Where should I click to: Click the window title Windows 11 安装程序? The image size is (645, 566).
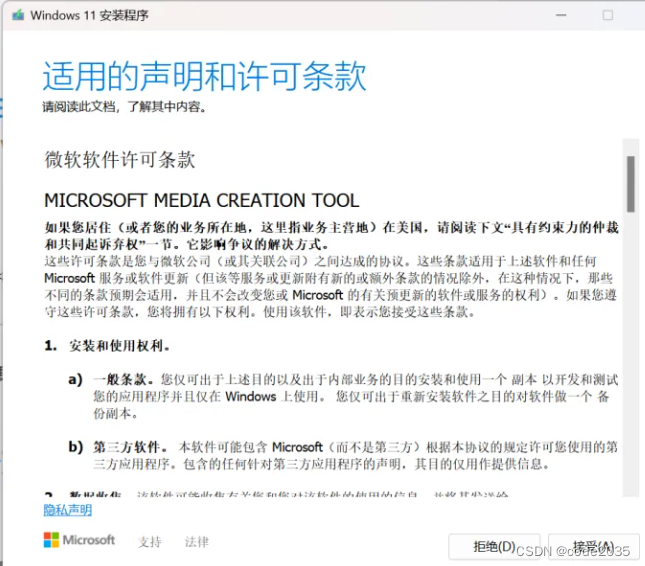(89, 16)
